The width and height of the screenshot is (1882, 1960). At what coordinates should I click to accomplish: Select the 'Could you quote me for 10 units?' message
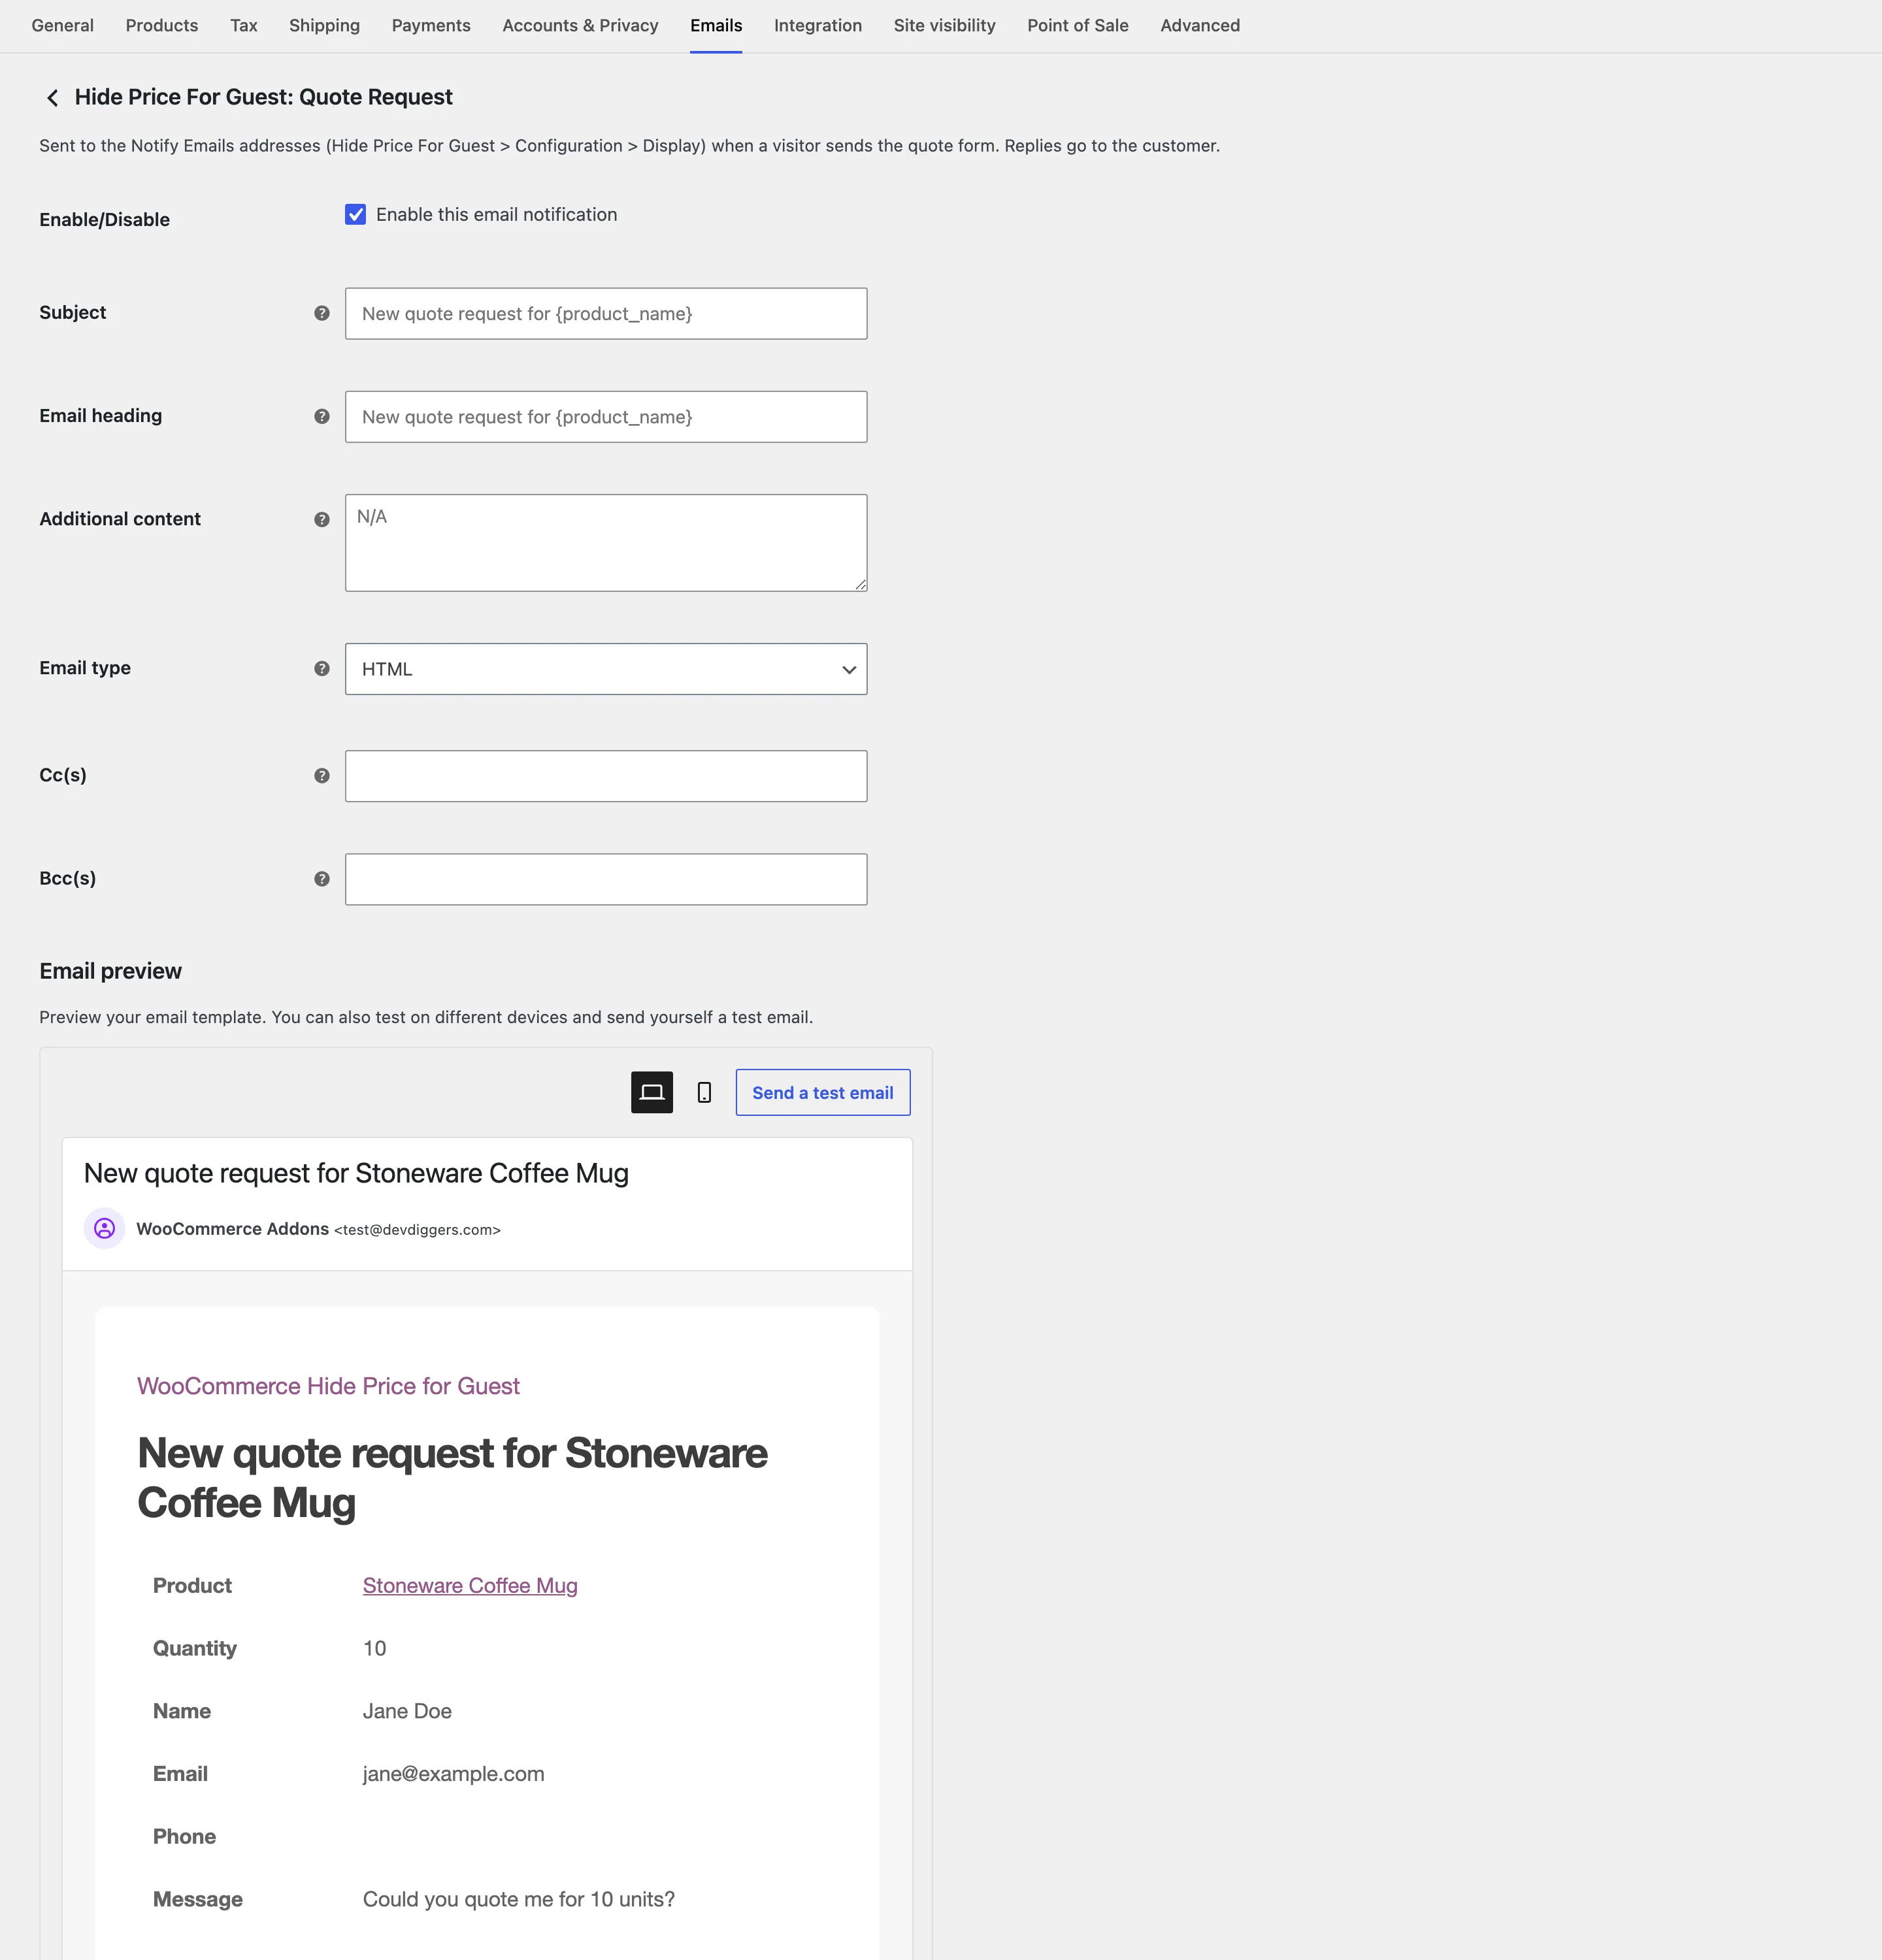coord(518,1899)
